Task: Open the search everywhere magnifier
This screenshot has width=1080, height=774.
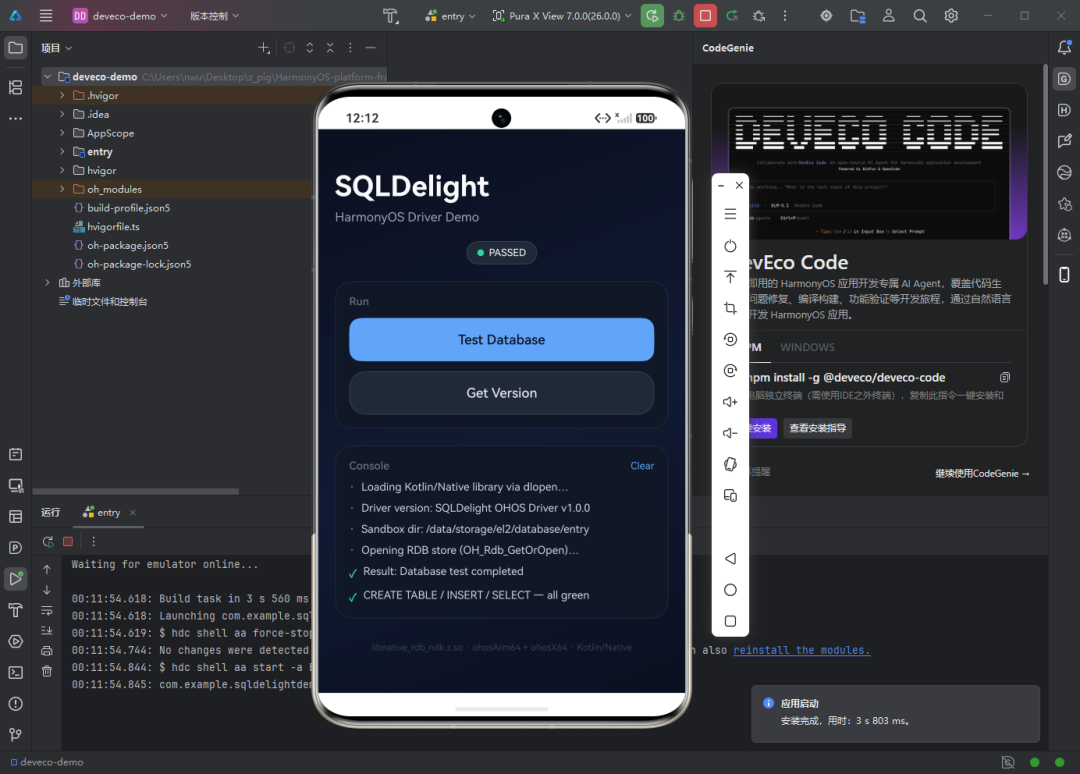Action: (x=920, y=16)
